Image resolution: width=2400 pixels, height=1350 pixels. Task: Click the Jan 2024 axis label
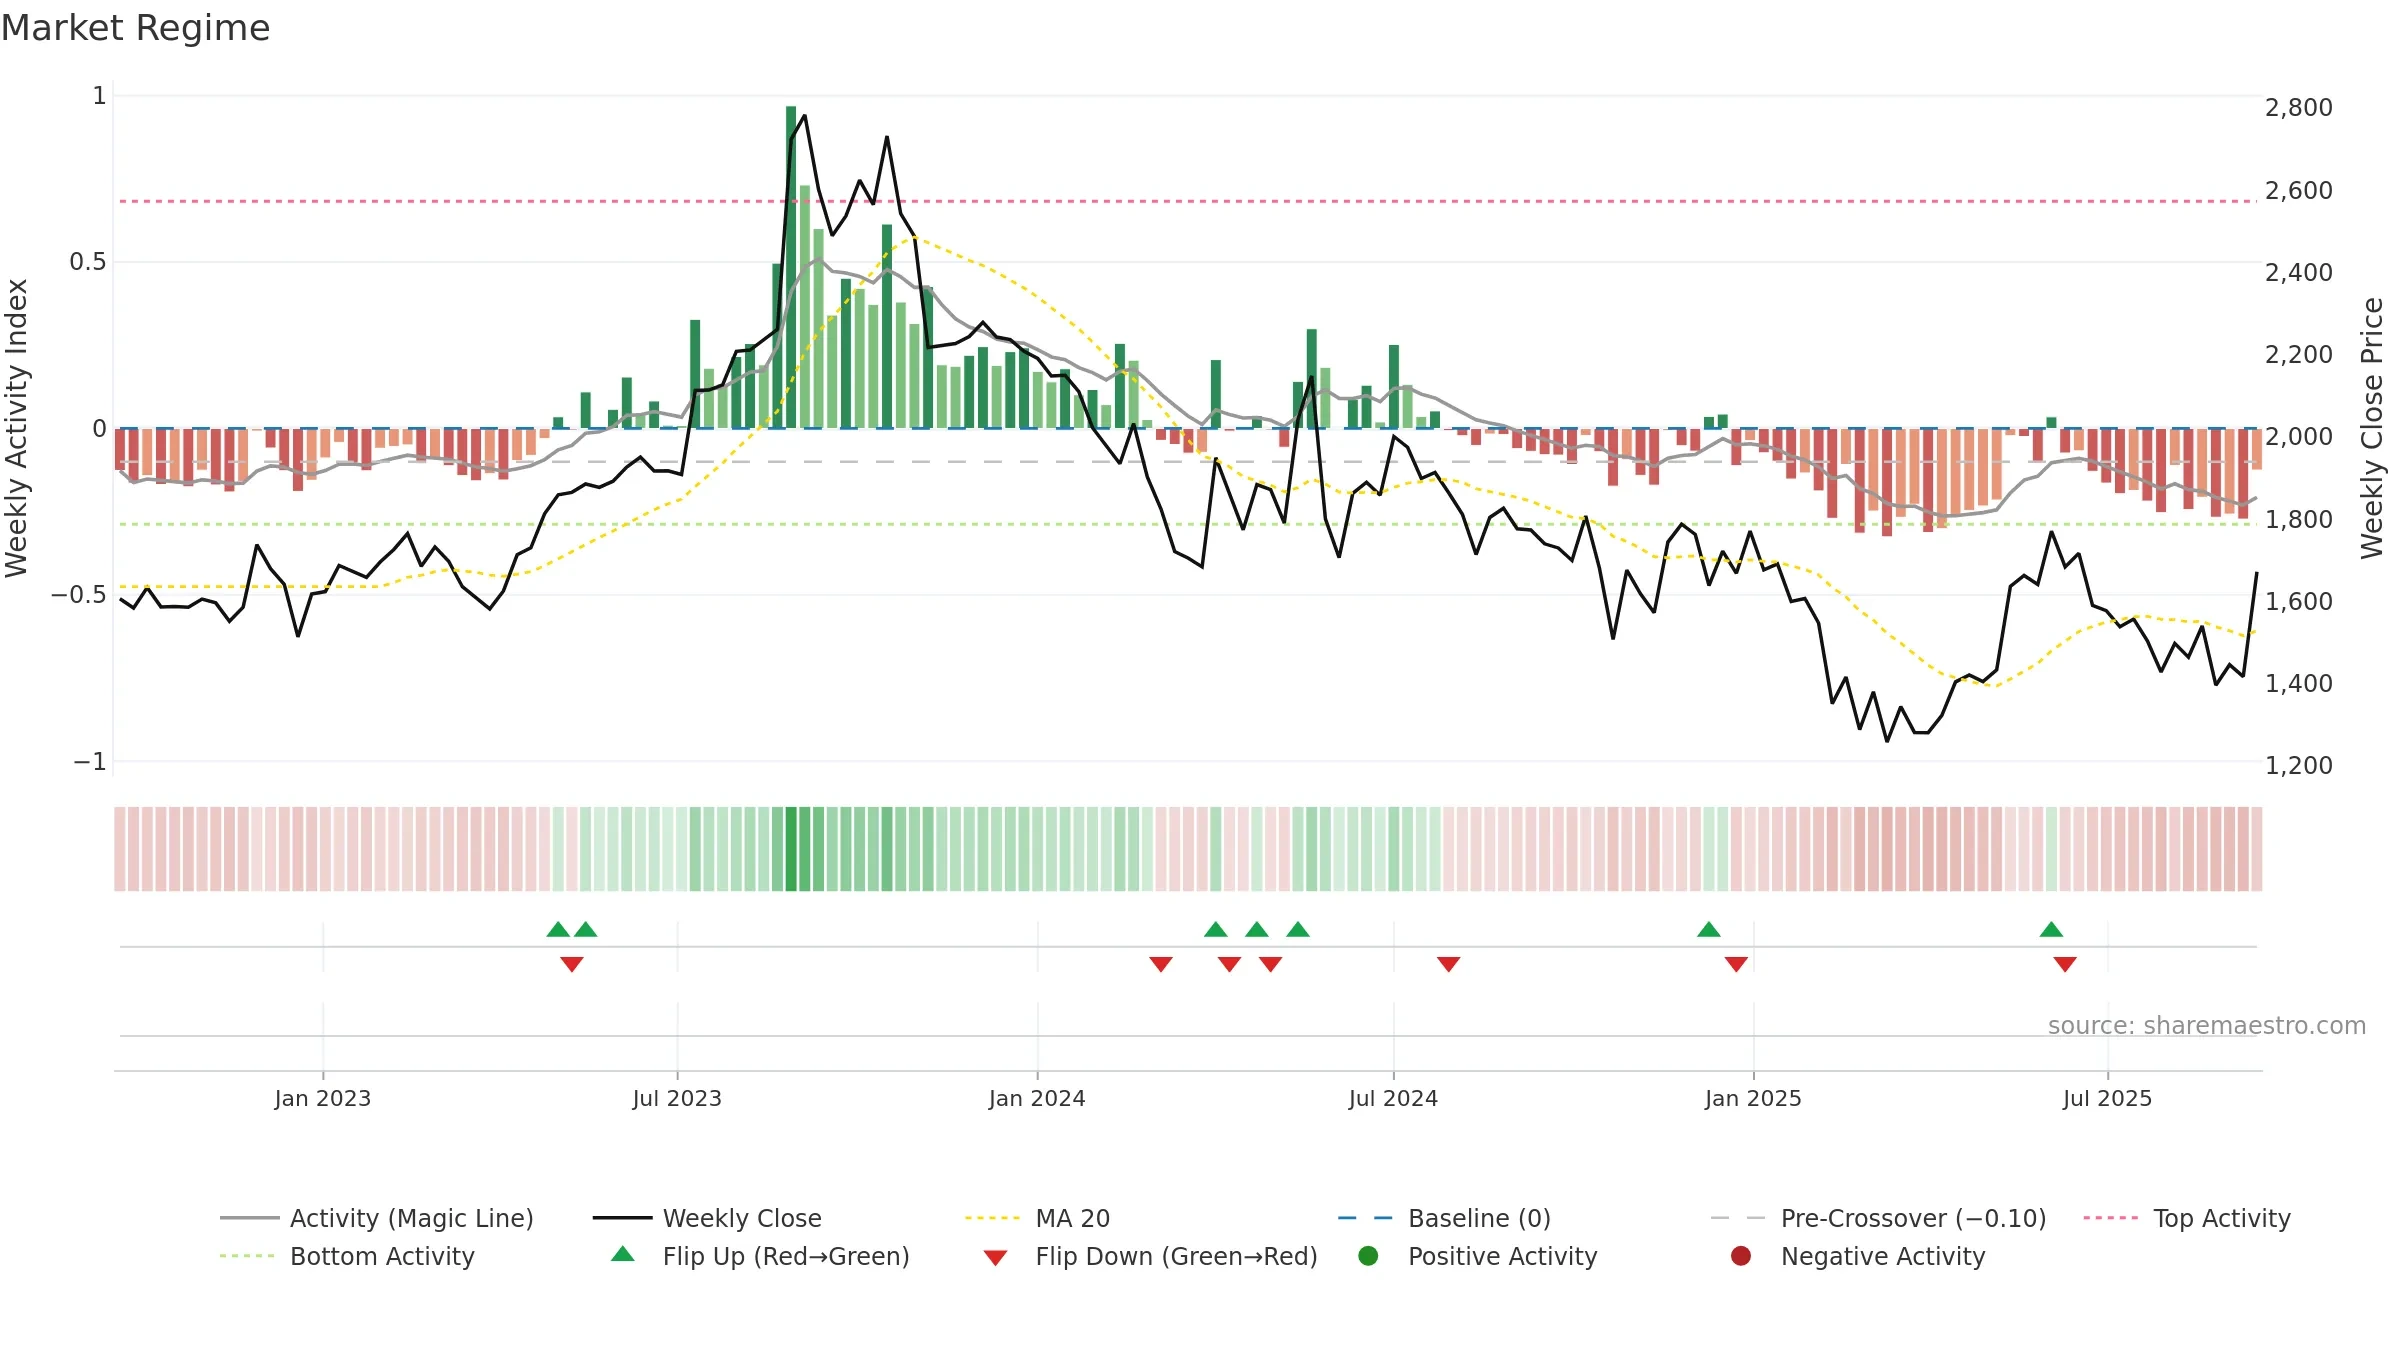1037,1099
